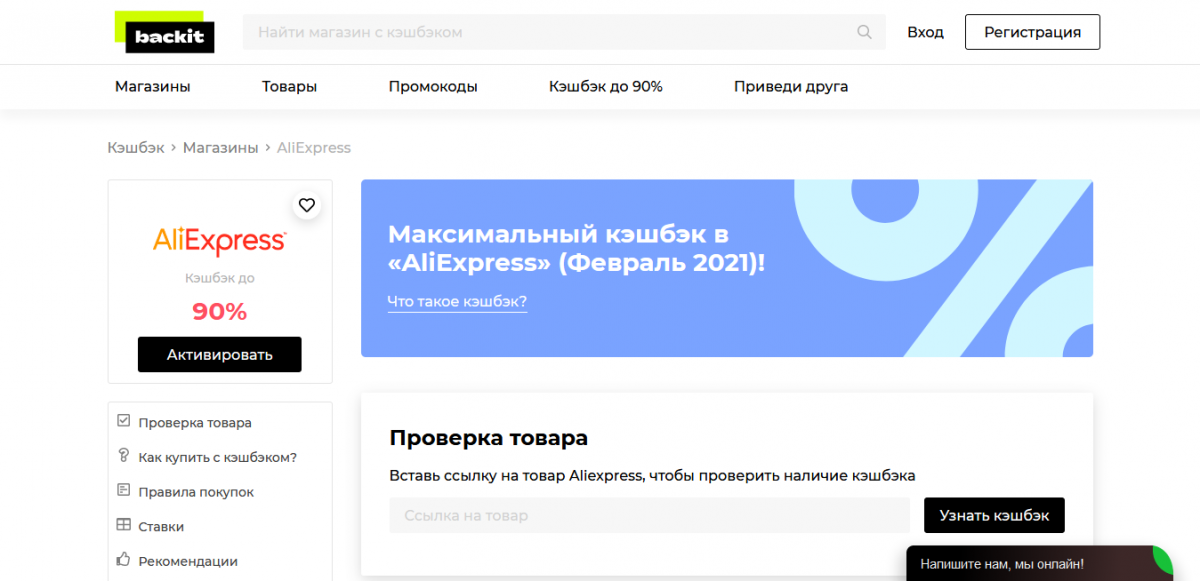Screen dimensions: 1200x581
Task: Click the backit logo
Action: [165, 32]
